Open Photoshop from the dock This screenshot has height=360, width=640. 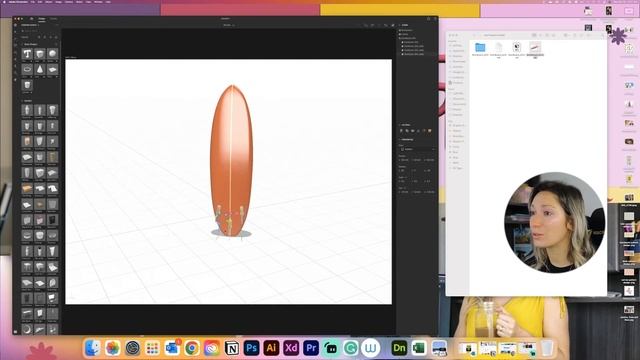[251, 348]
